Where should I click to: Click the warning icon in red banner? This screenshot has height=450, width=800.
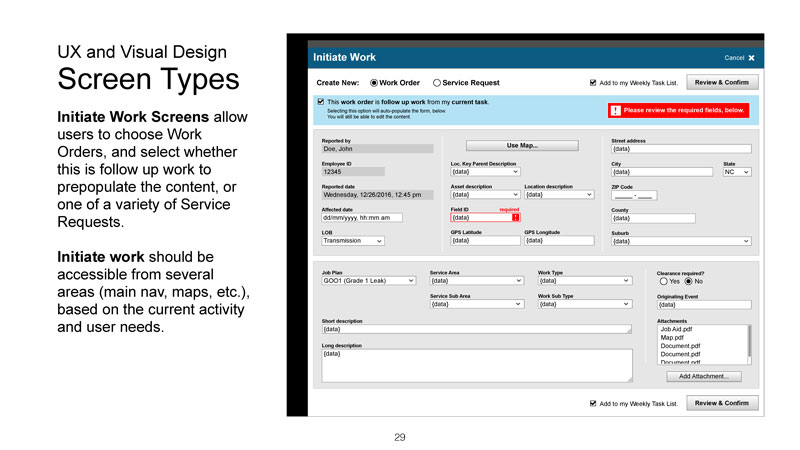click(616, 110)
